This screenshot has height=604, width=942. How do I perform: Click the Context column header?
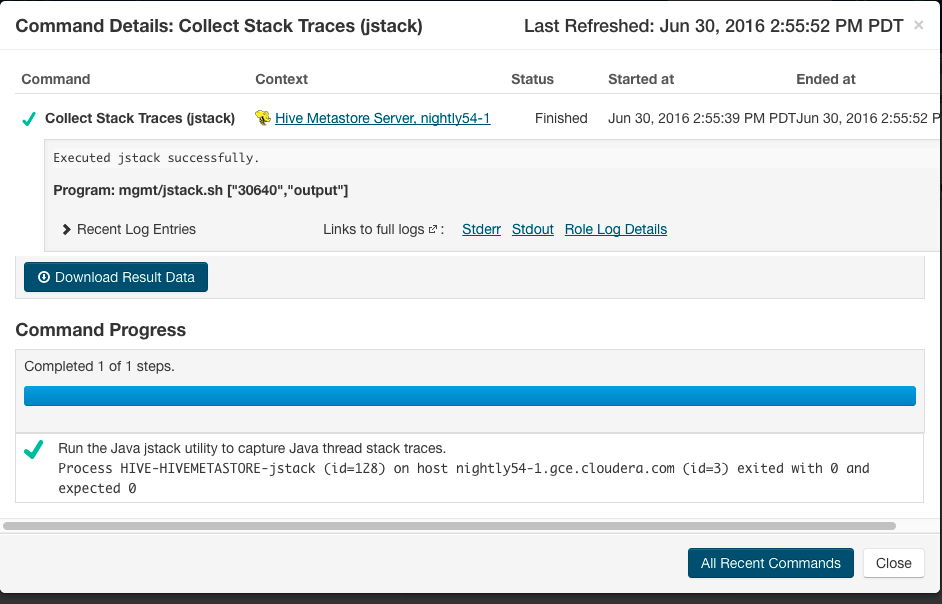click(282, 79)
